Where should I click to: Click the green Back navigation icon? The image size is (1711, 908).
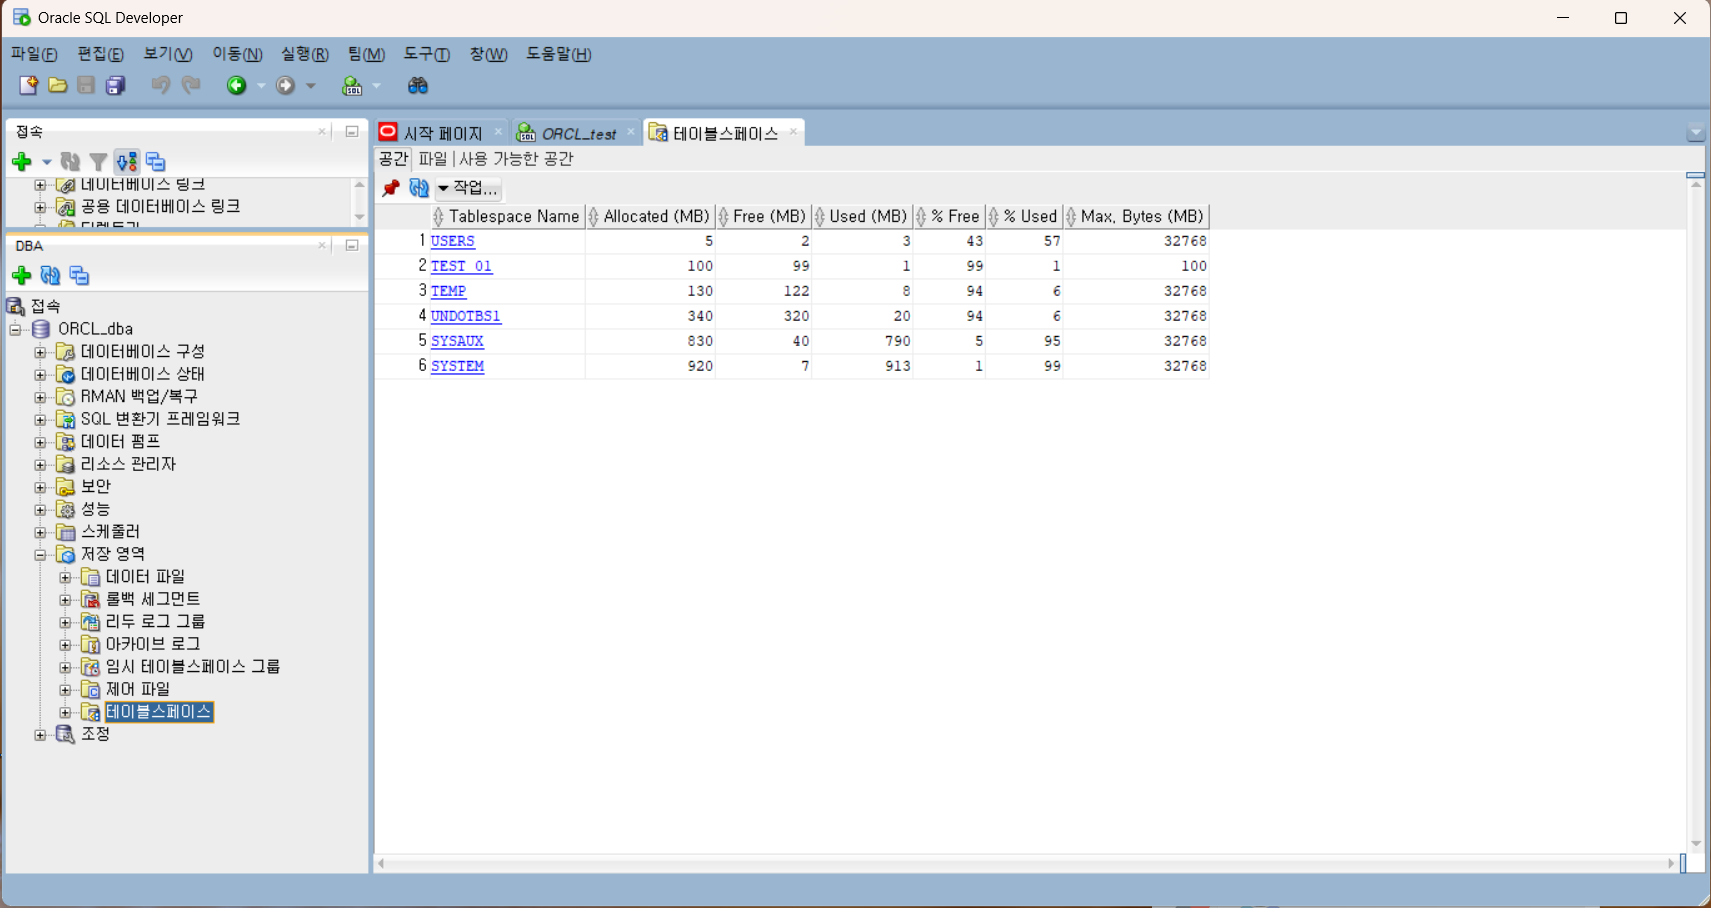point(236,86)
